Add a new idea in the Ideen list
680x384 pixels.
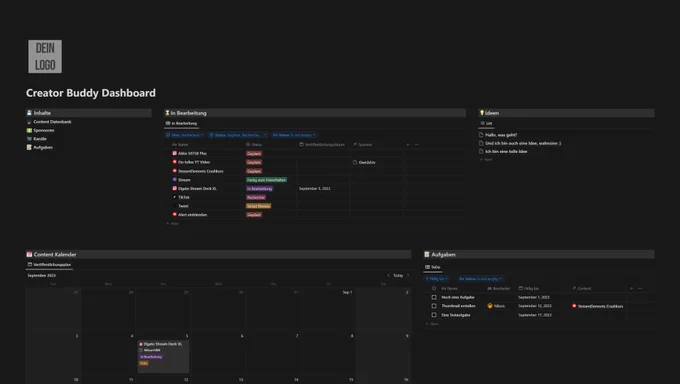point(486,160)
